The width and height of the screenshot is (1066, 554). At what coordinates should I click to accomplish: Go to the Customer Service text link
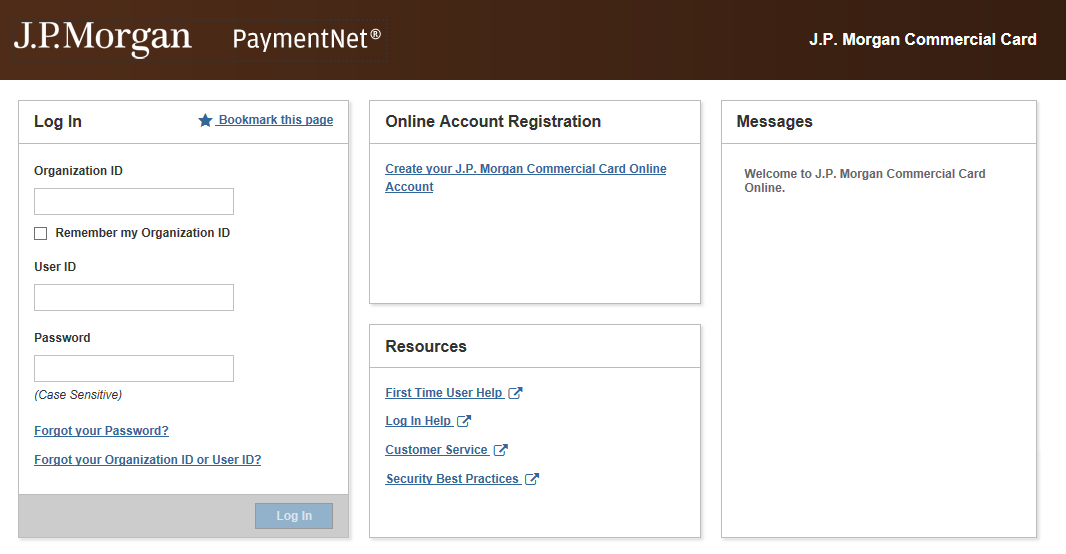coord(436,450)
